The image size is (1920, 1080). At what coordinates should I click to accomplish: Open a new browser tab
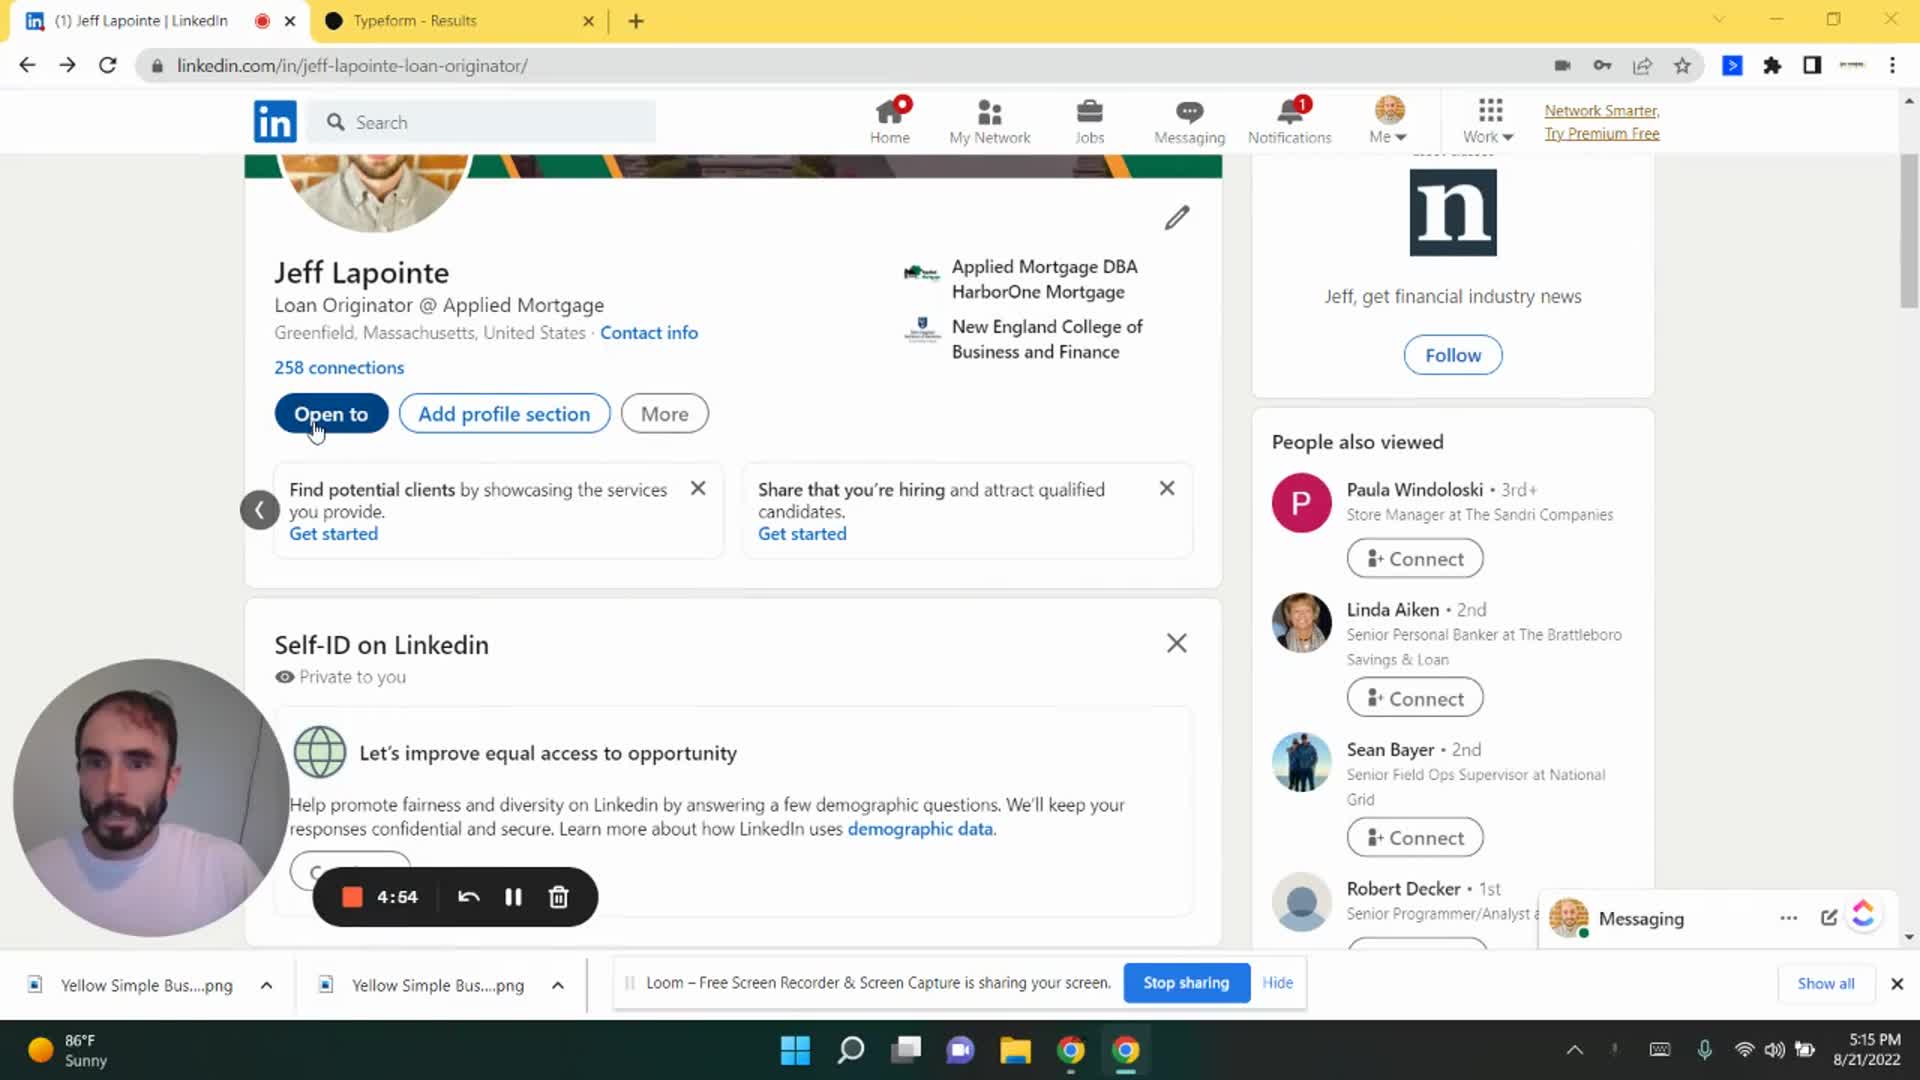pyautogui.click(x=636, y=21)
